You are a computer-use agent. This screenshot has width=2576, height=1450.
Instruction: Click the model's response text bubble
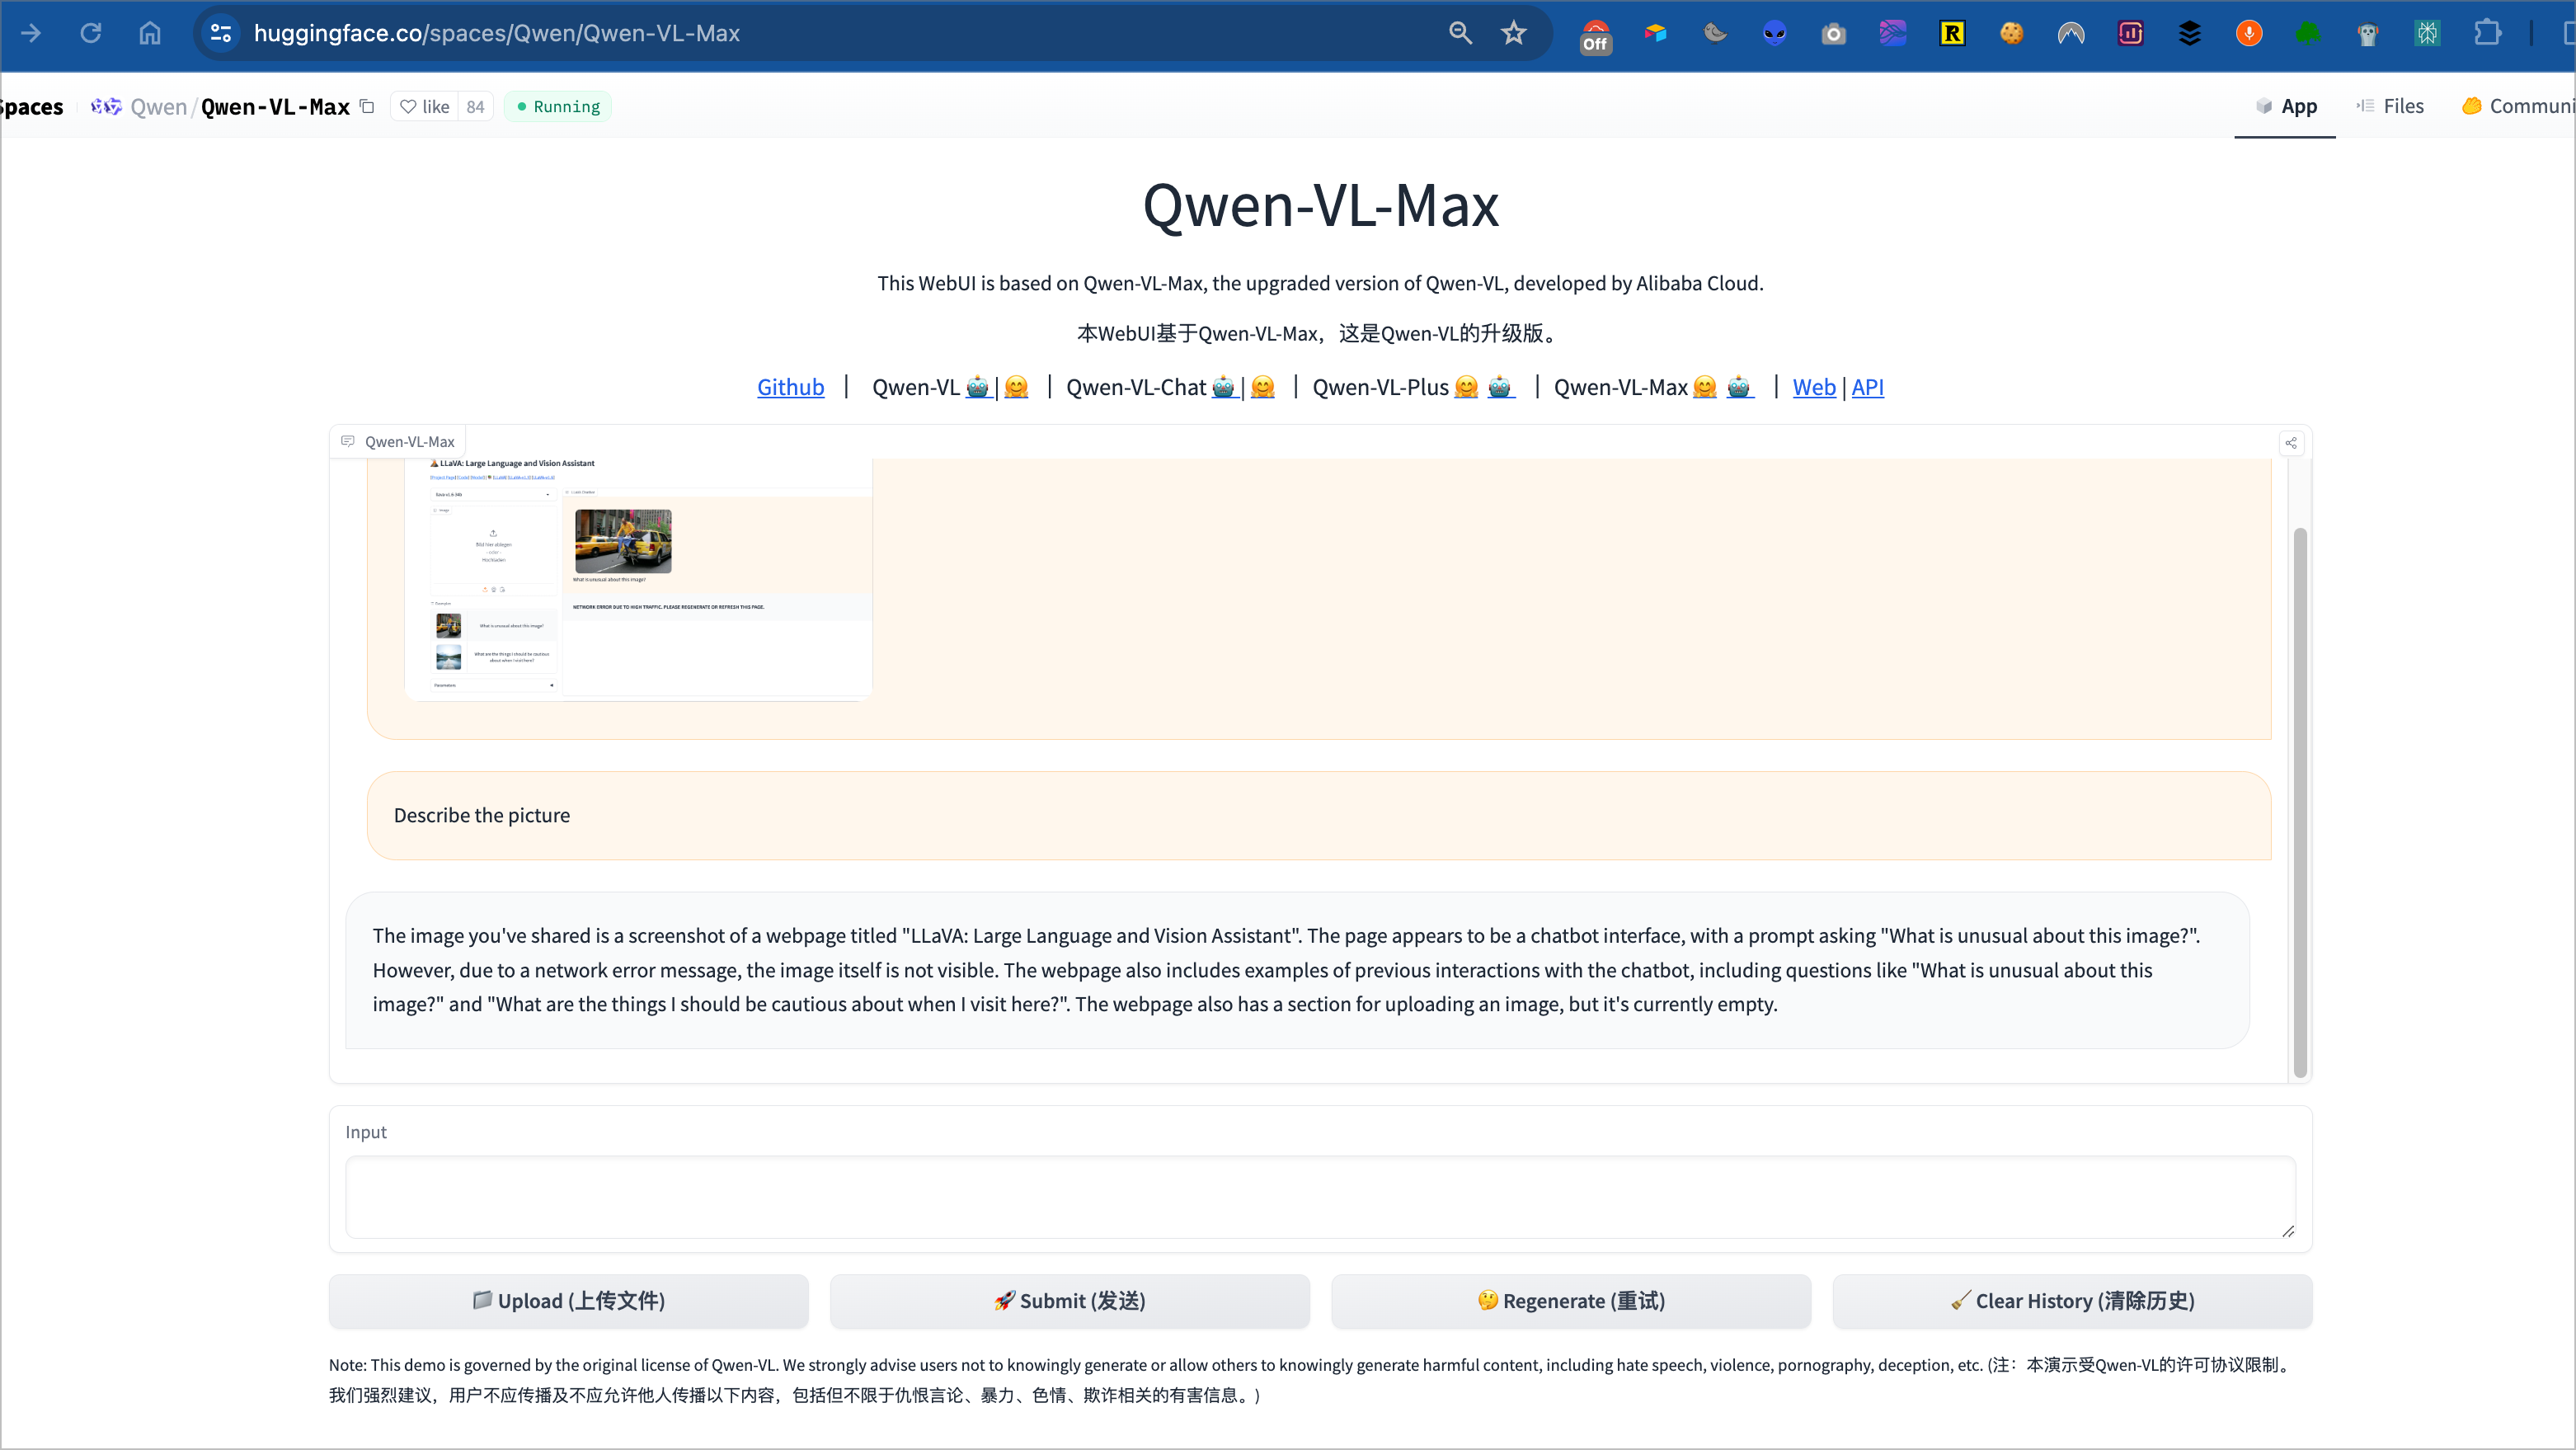pyautogui.click(x=1297, y=970)
